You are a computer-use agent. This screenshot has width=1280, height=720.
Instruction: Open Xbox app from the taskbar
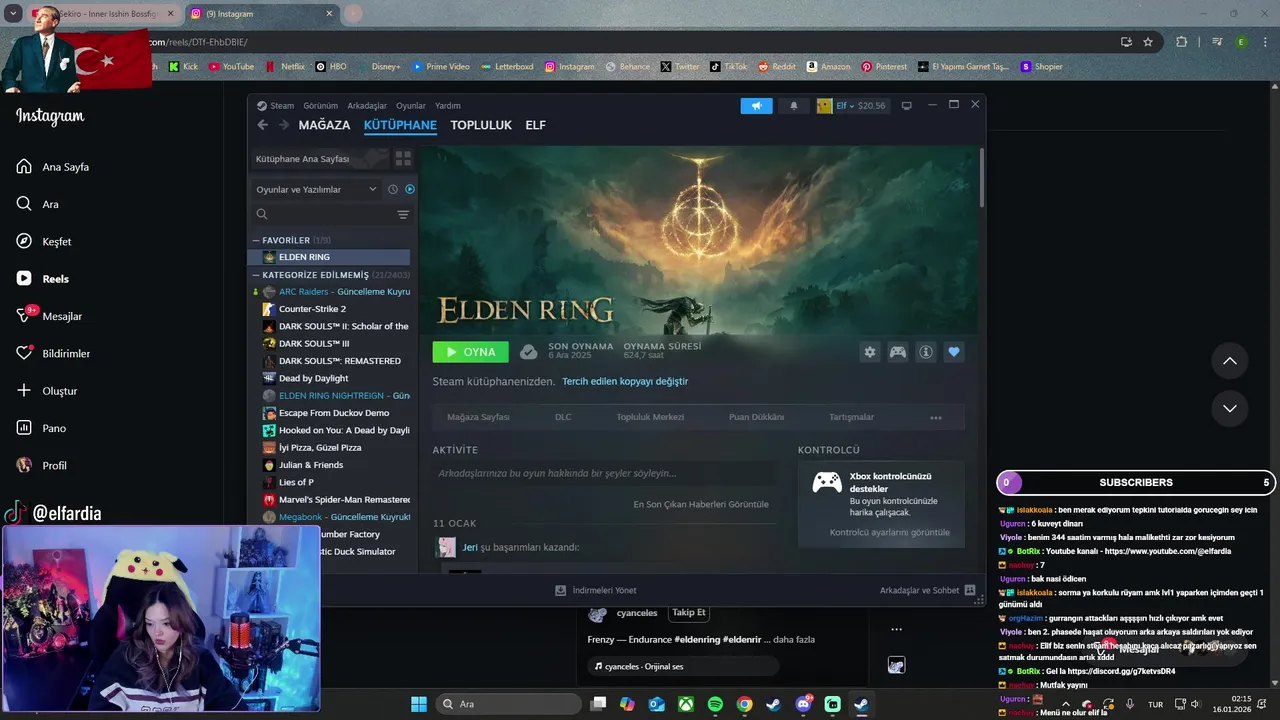[686, 704]
